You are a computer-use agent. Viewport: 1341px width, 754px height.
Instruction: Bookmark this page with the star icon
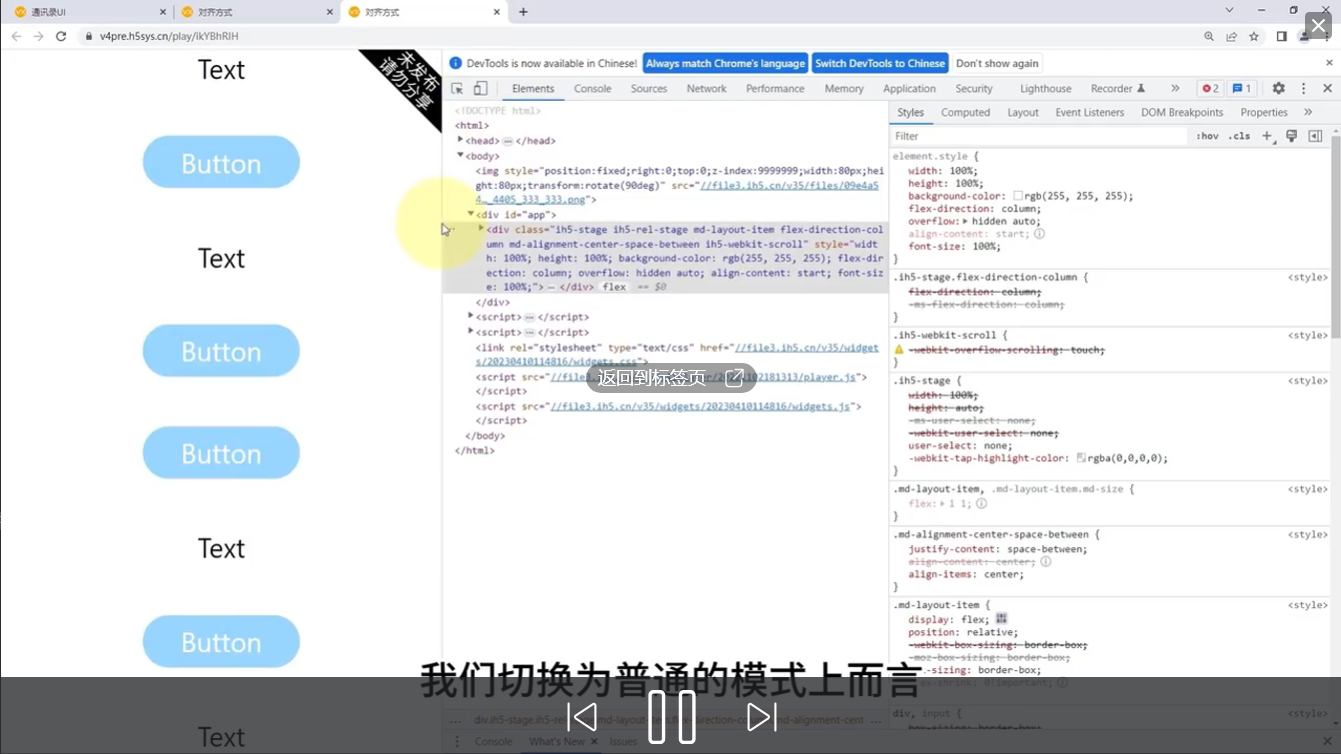click(x=1254, y=36)
